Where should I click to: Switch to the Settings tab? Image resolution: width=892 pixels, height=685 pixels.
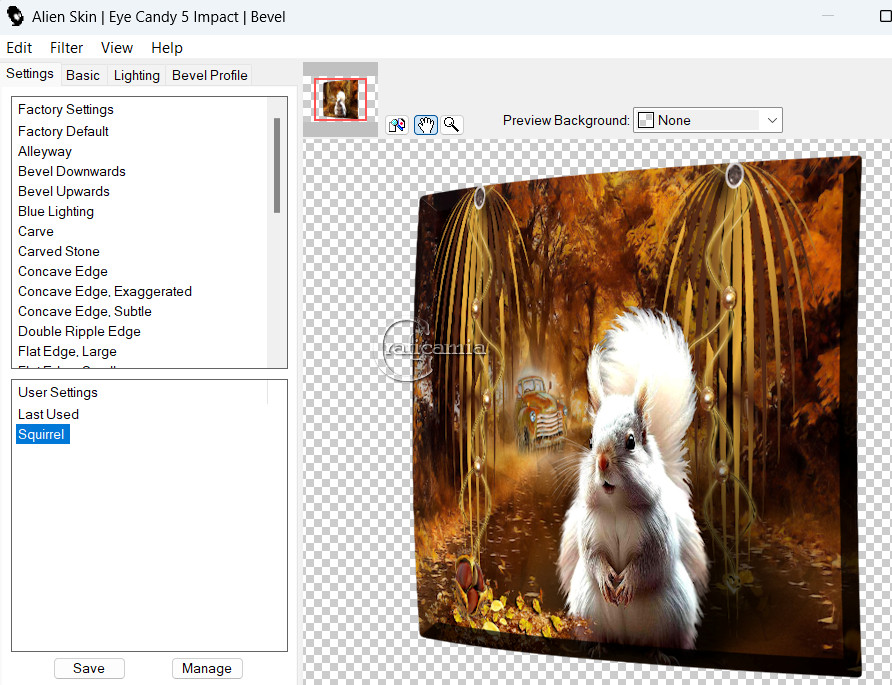pyautogui.click(x=30, y=74)
